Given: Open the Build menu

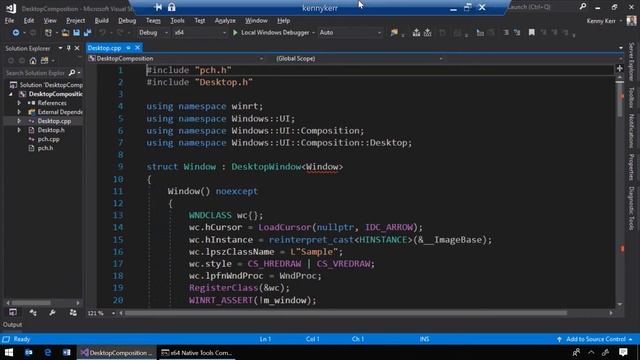Looking at the screenshot, I should click(x=101, y=20).
